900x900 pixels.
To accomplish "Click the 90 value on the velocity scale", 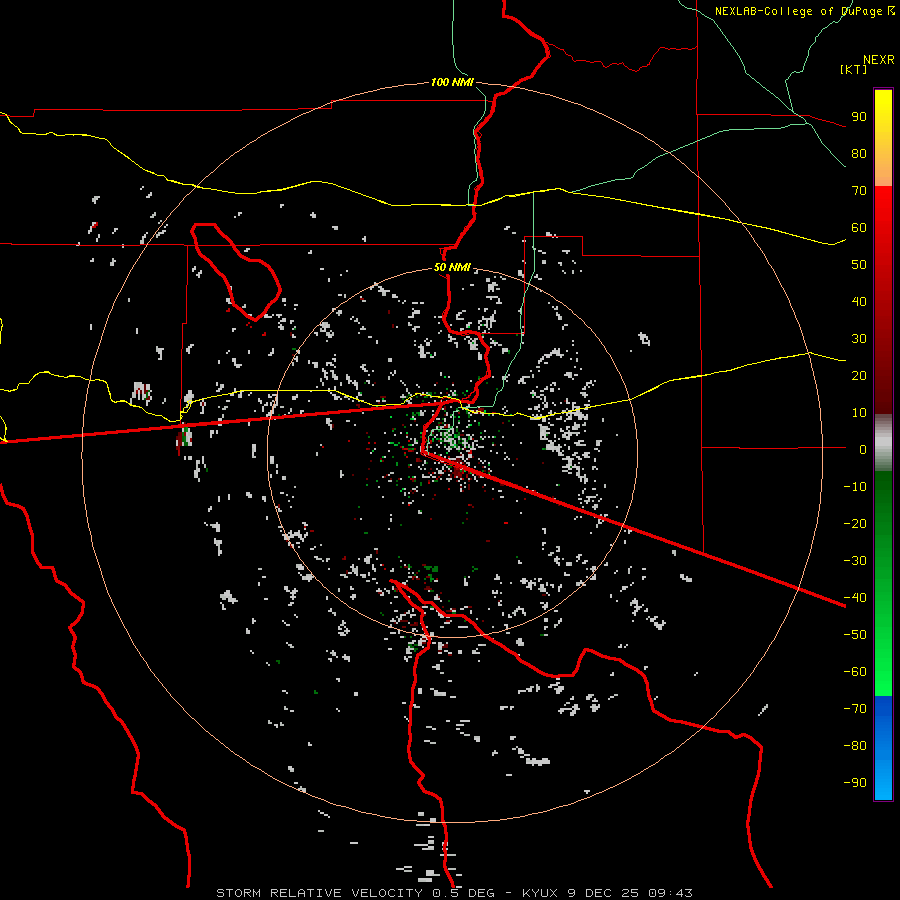I will 859,117.
